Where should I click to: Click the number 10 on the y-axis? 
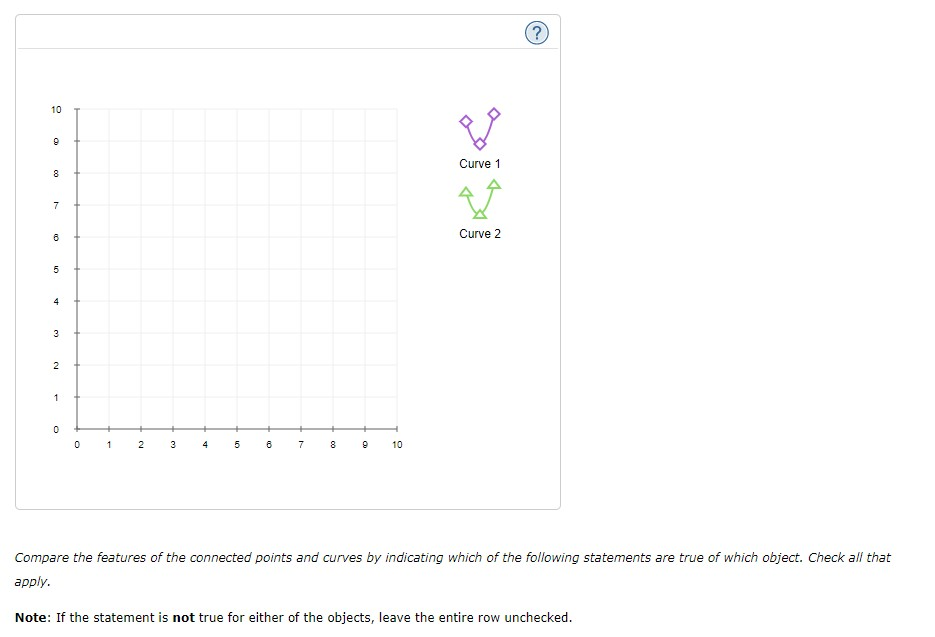[55, 110]
